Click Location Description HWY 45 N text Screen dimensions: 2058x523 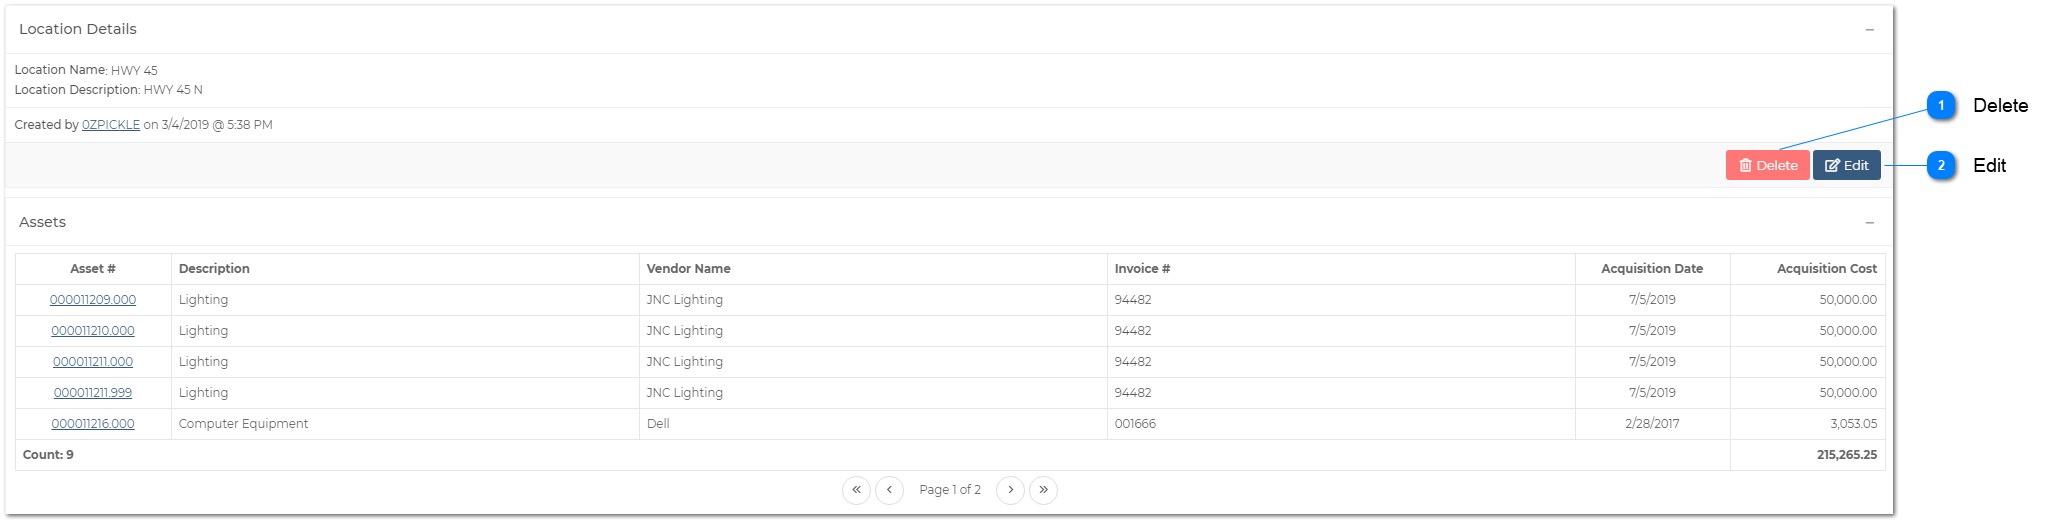109,90
